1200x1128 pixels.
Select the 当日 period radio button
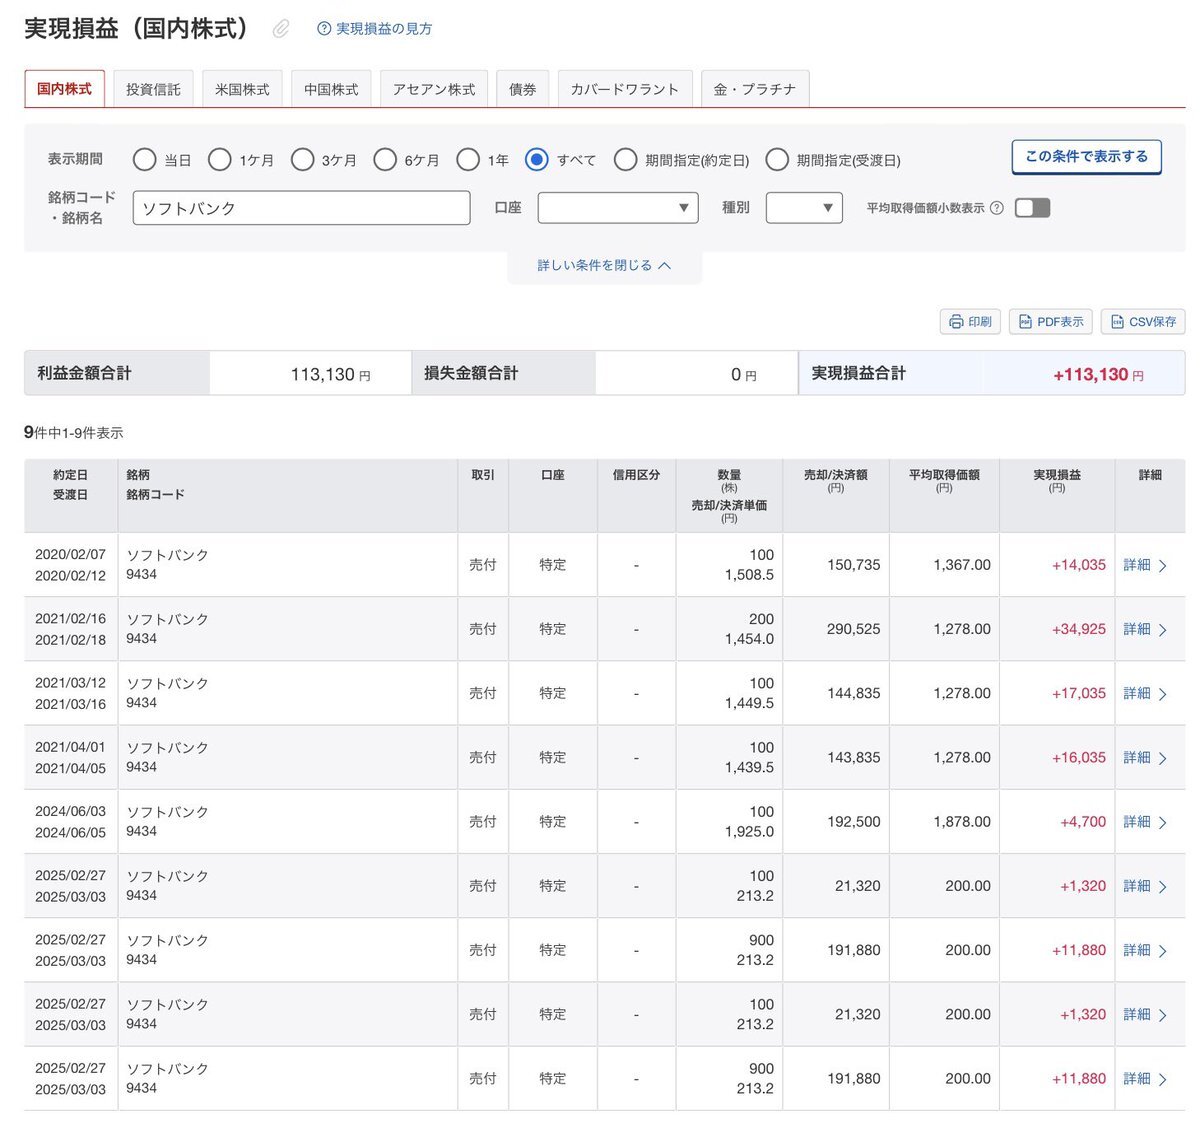pyautogui.click(x=145, y=160)
